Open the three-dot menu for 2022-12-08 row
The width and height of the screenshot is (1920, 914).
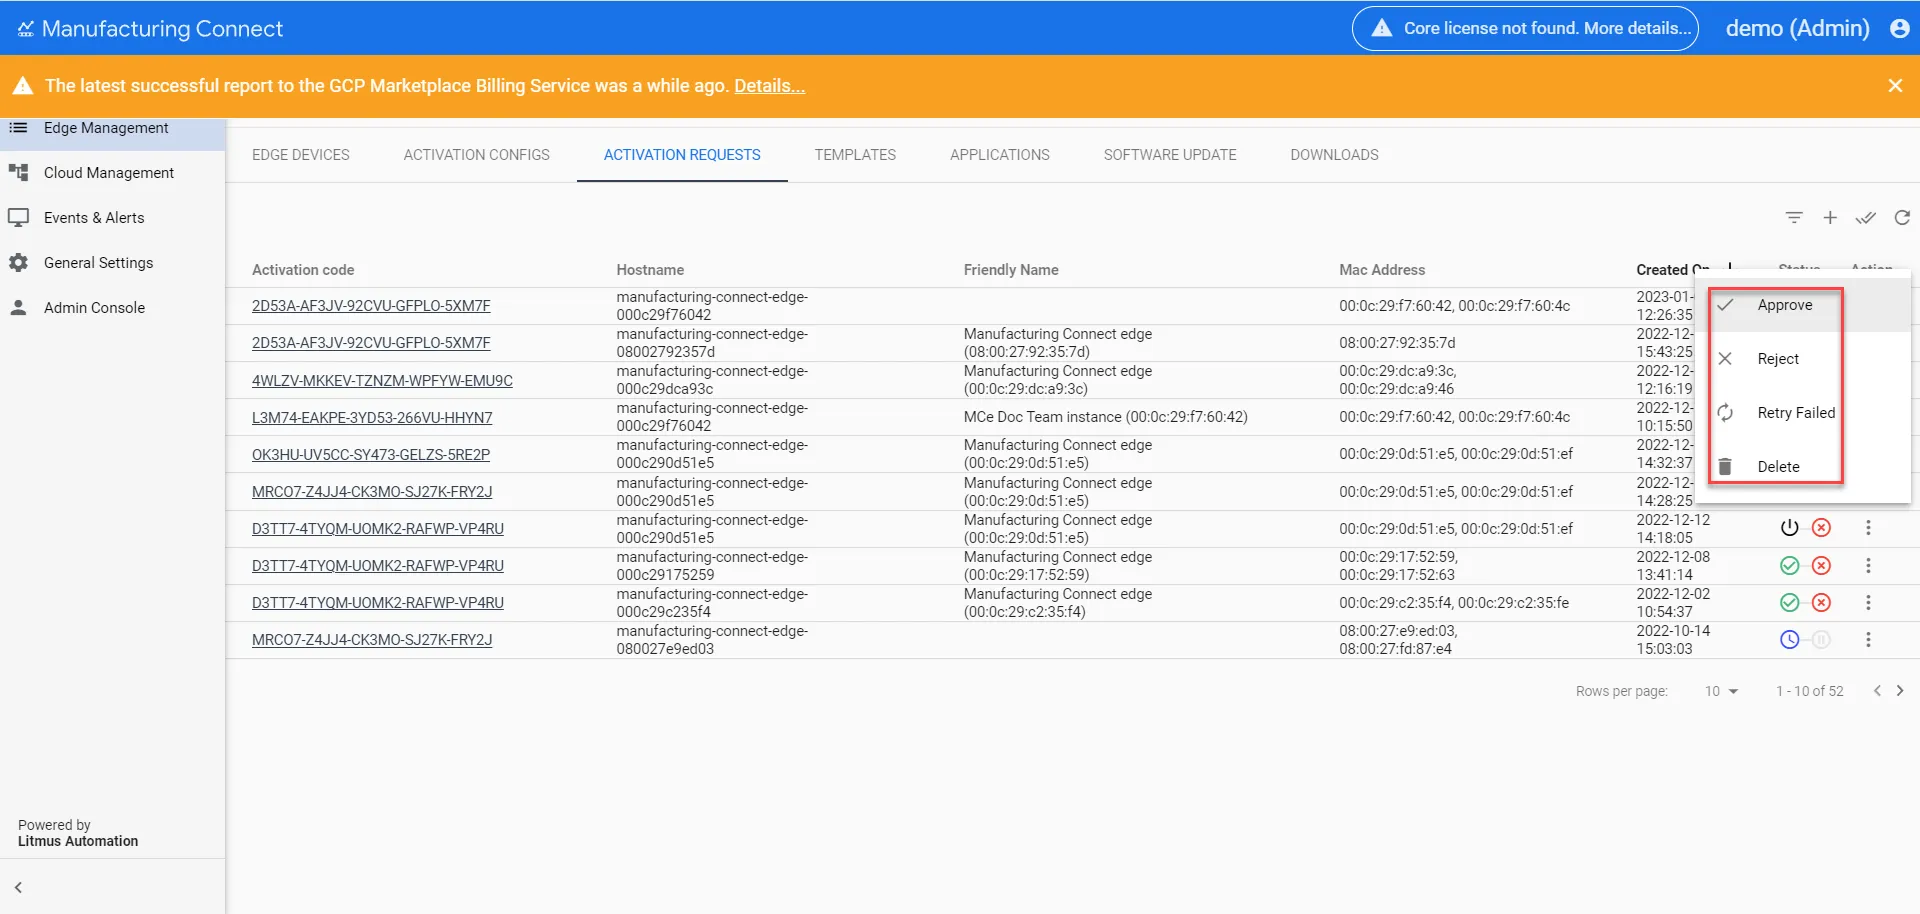tap(1868, 566)
